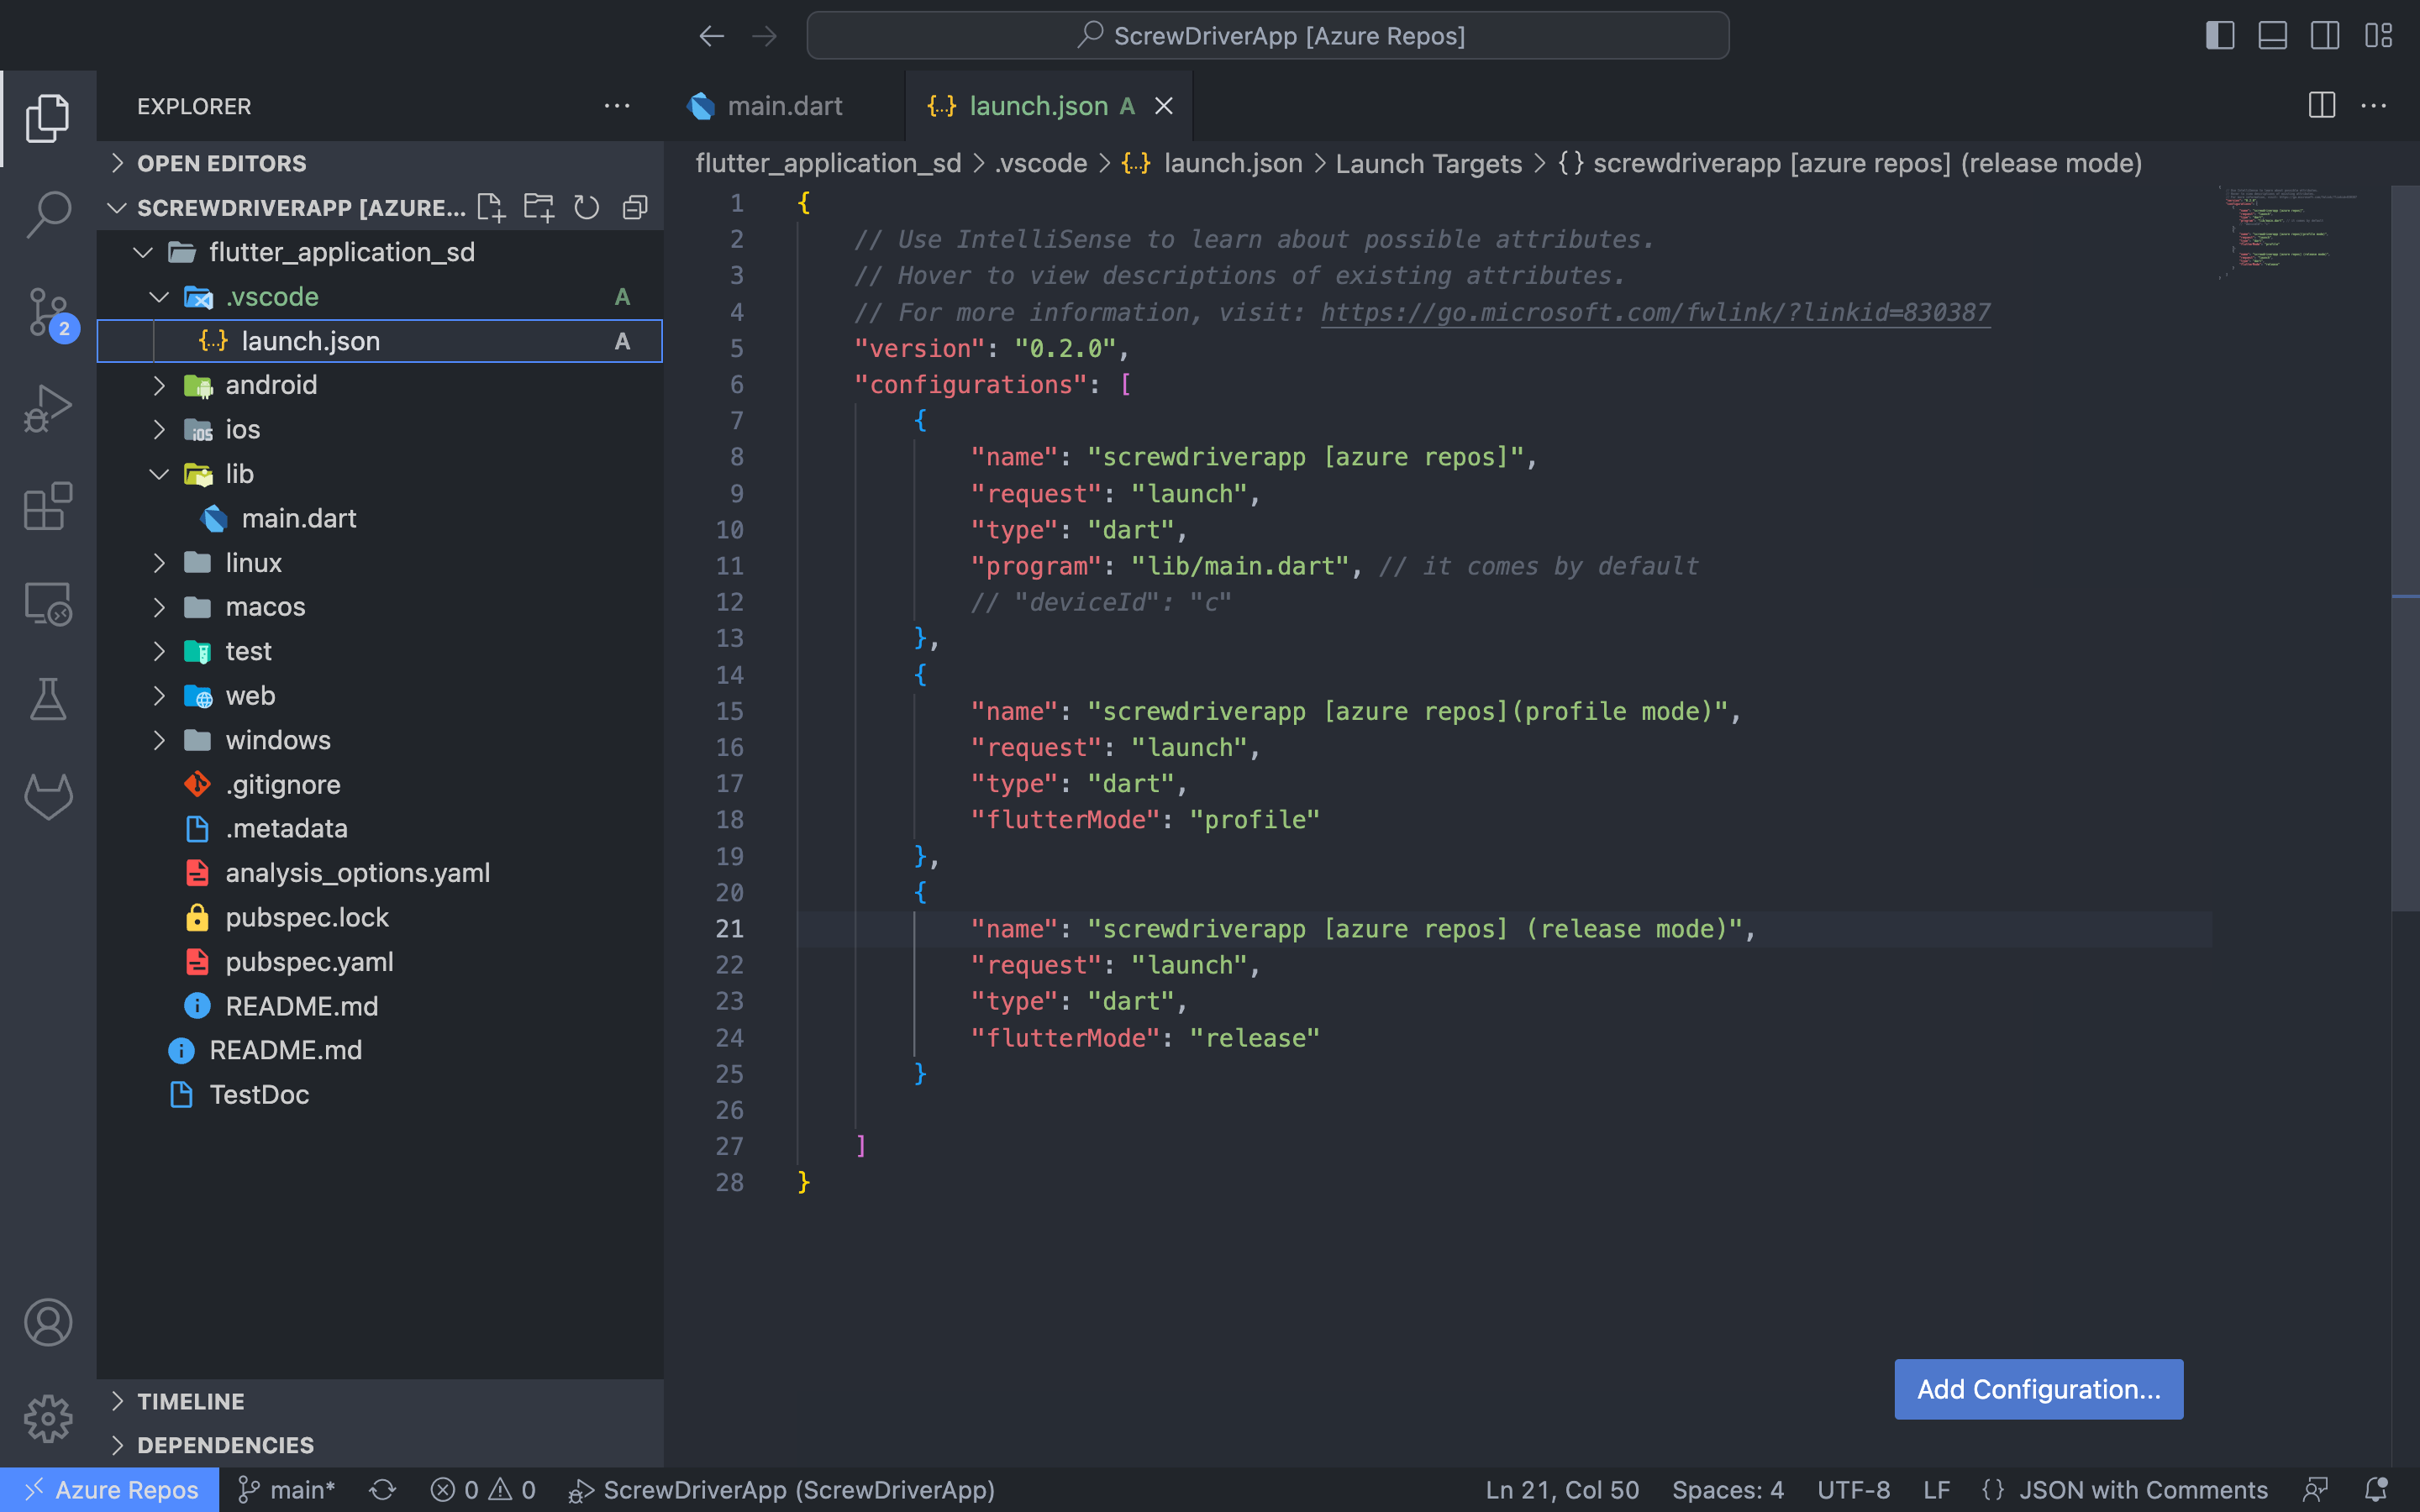Open the Search view
Viewport: 2420px width, 1512px height.
tap(47, 214)
